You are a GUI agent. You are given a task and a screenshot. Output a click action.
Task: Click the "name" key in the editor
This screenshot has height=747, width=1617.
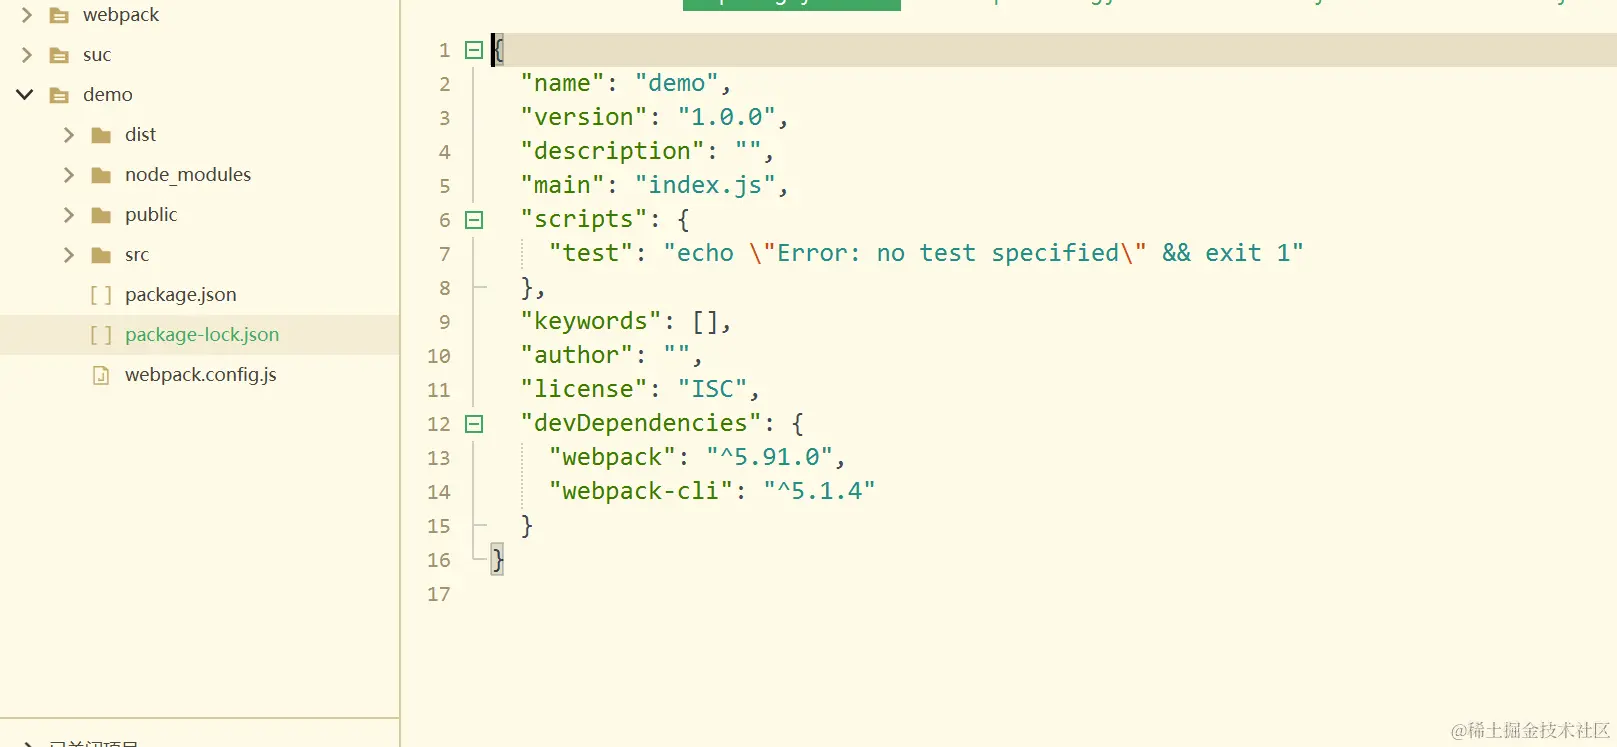(562, 83)
